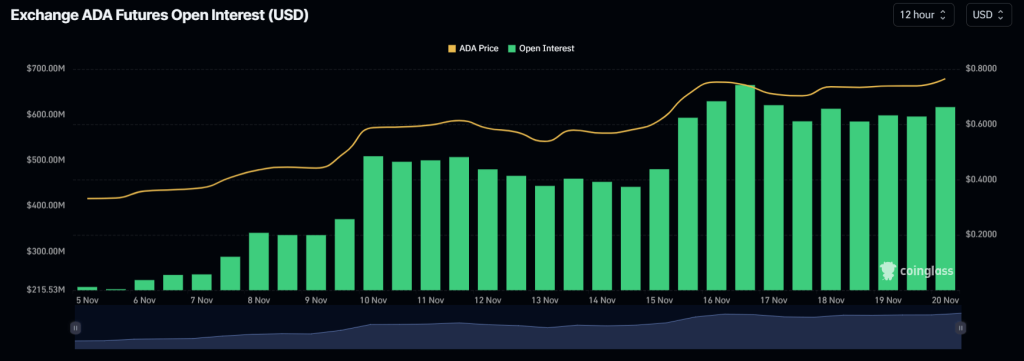Click the '$400.00M' axis value
The height and width of the screenshot is (361, 1024).
point(47,206)
